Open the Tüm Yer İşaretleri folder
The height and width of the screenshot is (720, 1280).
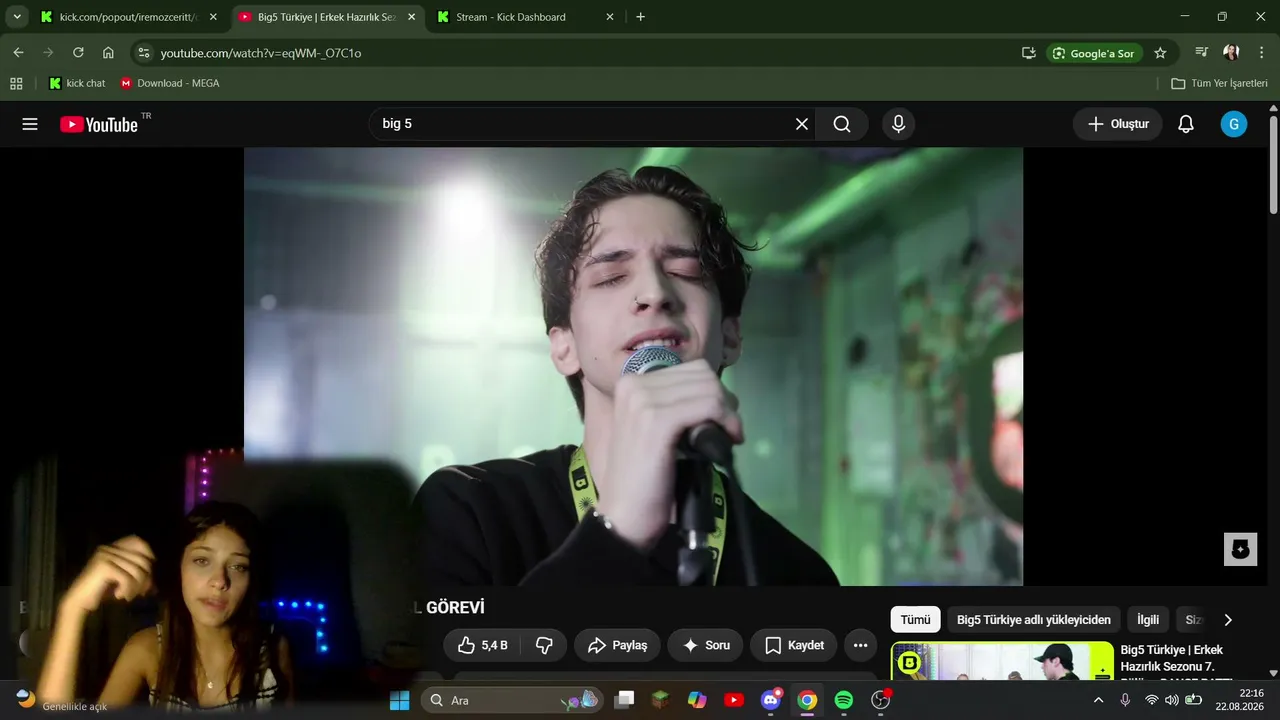point(1220,83)
